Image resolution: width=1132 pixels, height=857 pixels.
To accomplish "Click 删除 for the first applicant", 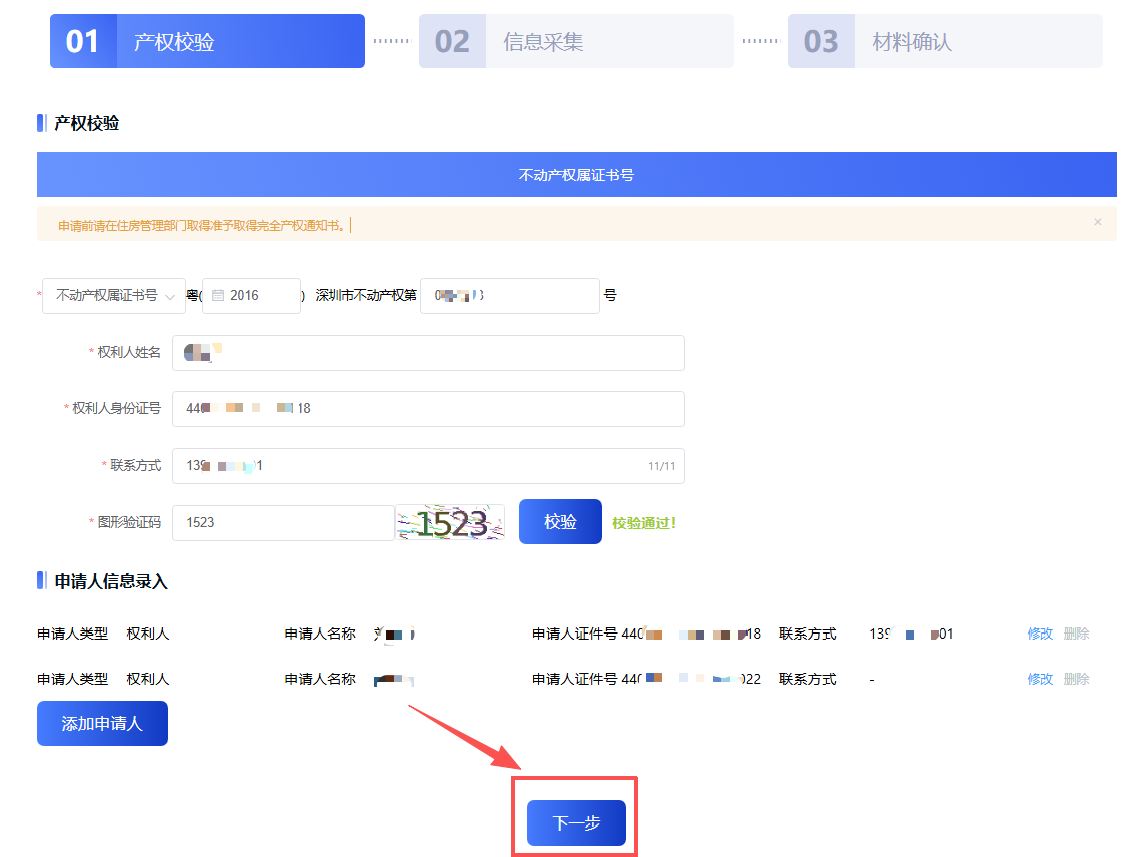I will (x=1076, y=634).
